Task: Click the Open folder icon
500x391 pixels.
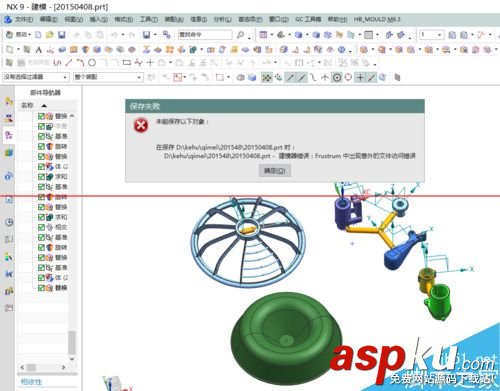Action: (50, 35)
